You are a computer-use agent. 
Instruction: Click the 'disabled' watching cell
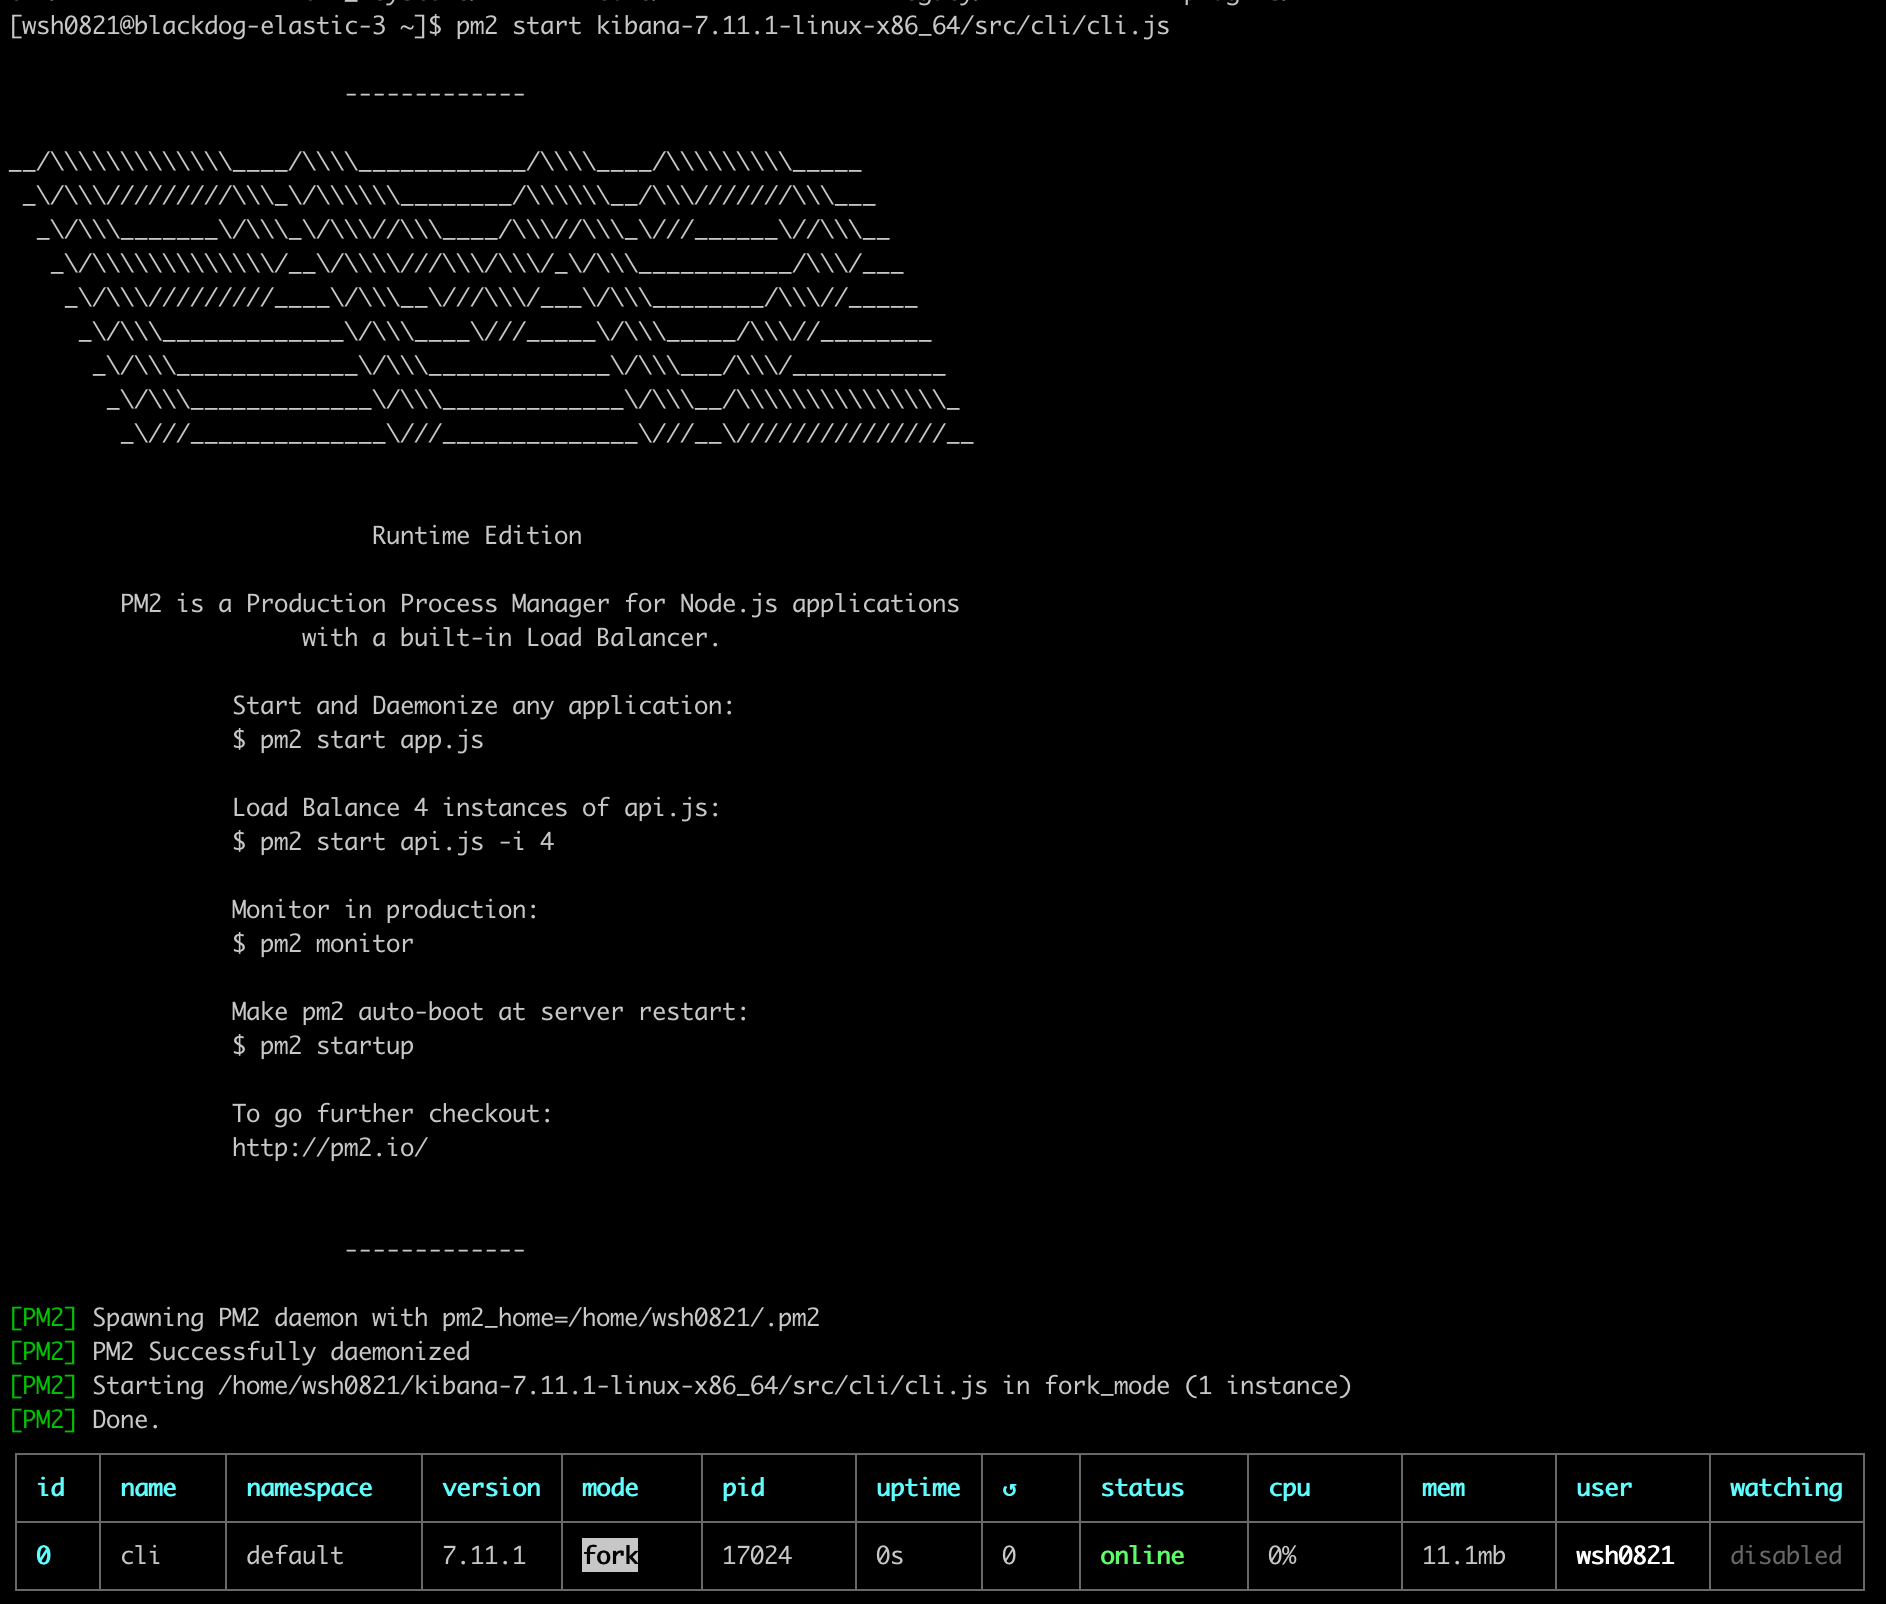[1786, 1556]
